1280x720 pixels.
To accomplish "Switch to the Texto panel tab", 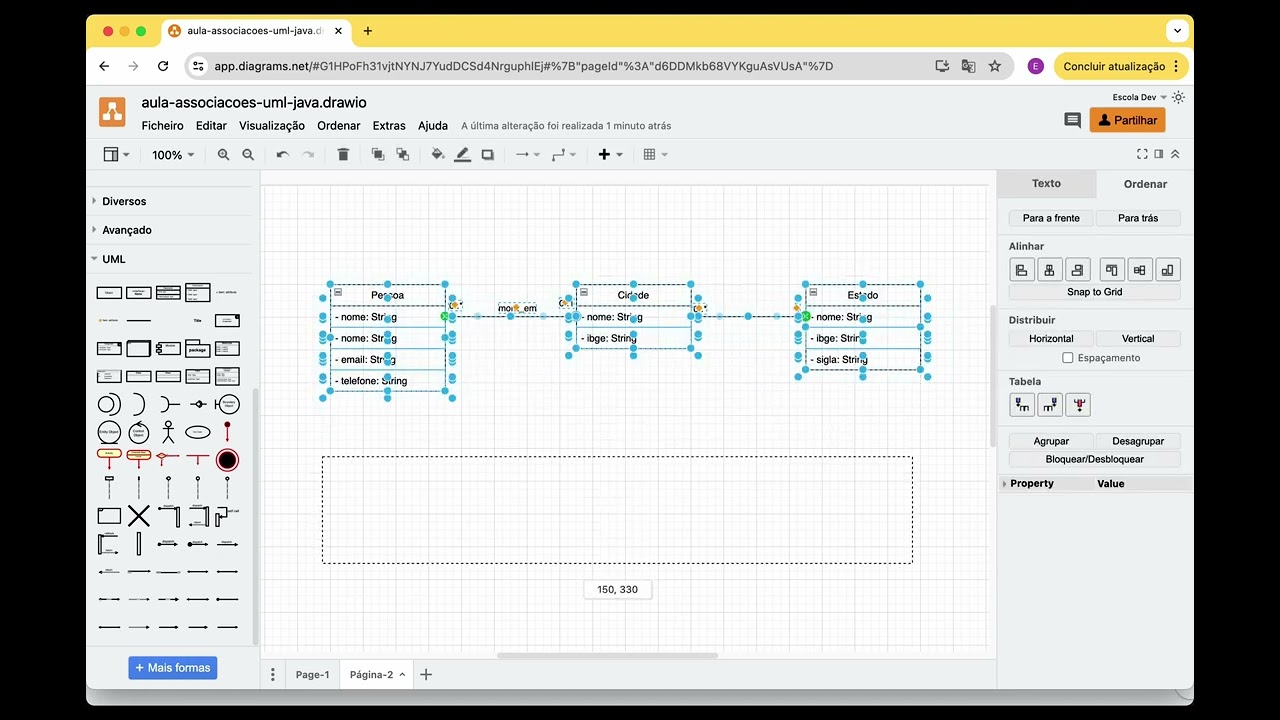I will pyautogui.click(x=1046, y=183).
